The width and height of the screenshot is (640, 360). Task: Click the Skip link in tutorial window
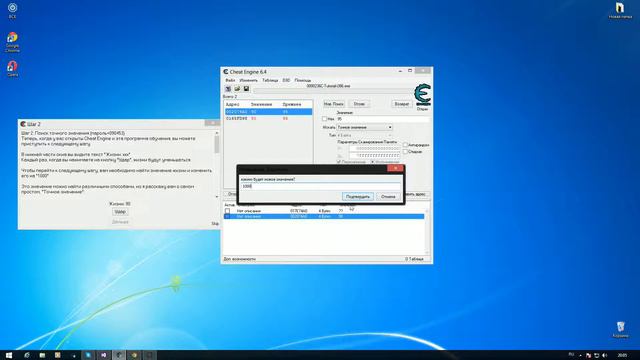(215, 223)
